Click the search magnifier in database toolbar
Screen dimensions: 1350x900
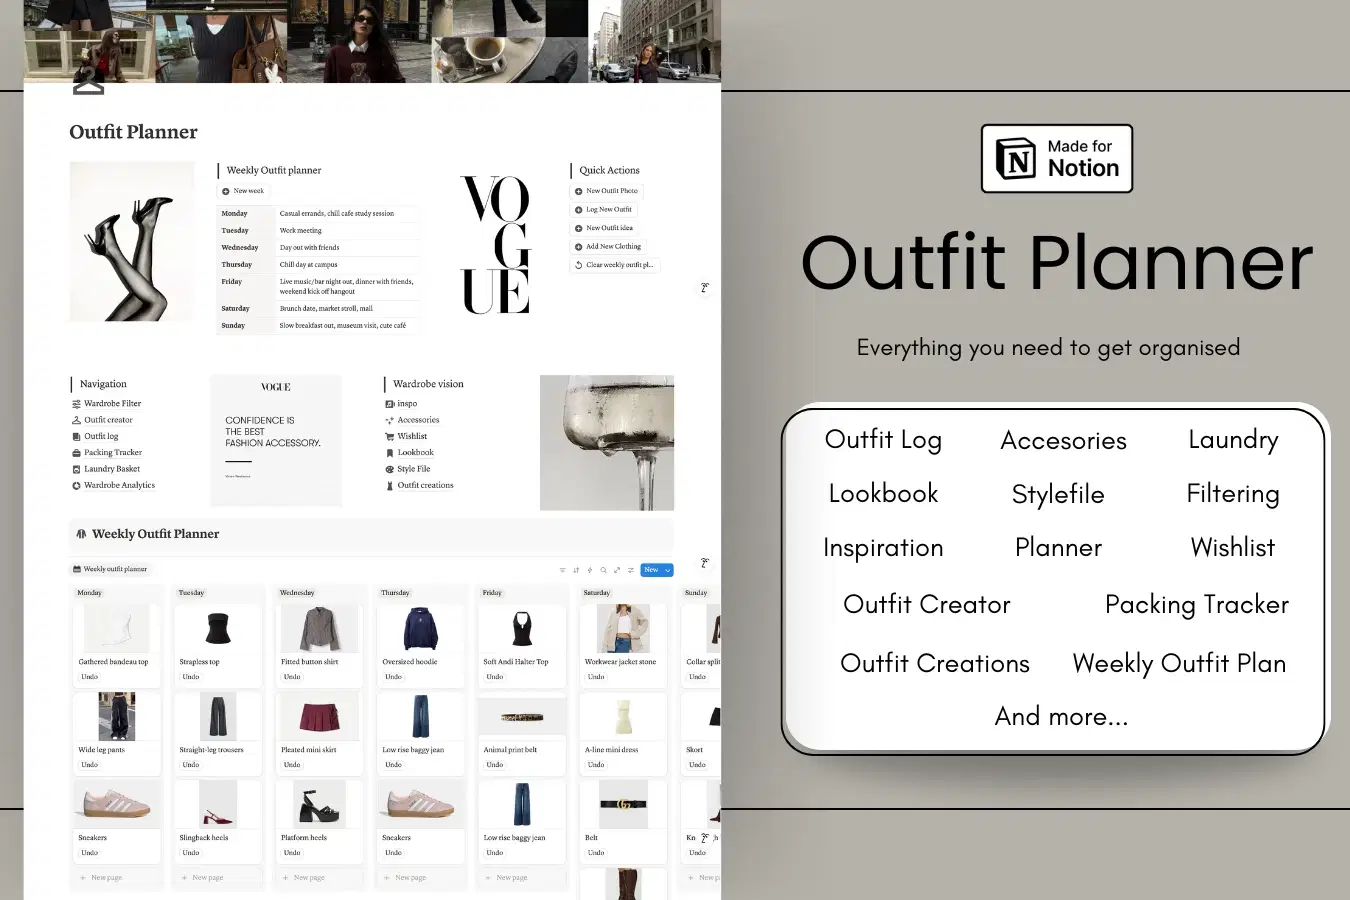(603, 570)
